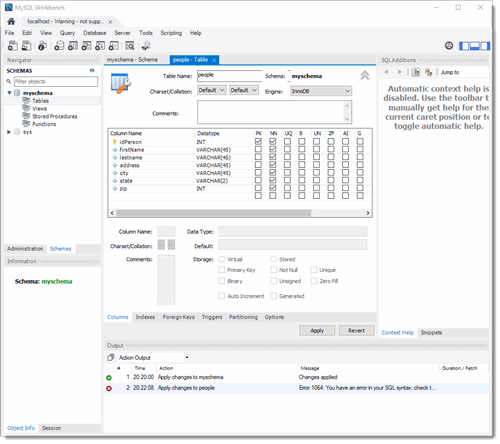Select Tables under myschema
This screenshot has height=444, width=500.
(x=40, y=101)
